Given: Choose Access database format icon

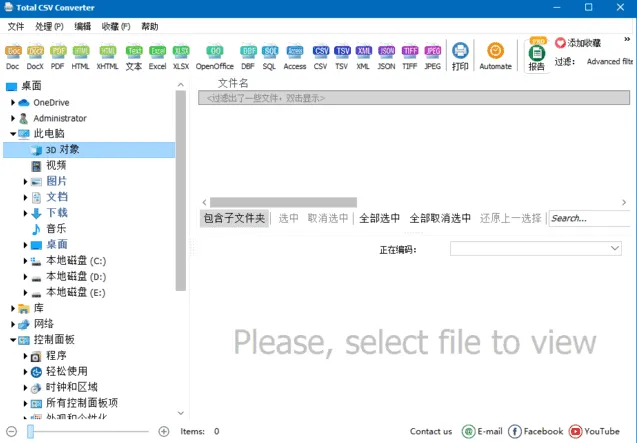Looking at the screenshot, I should point(295,56).
